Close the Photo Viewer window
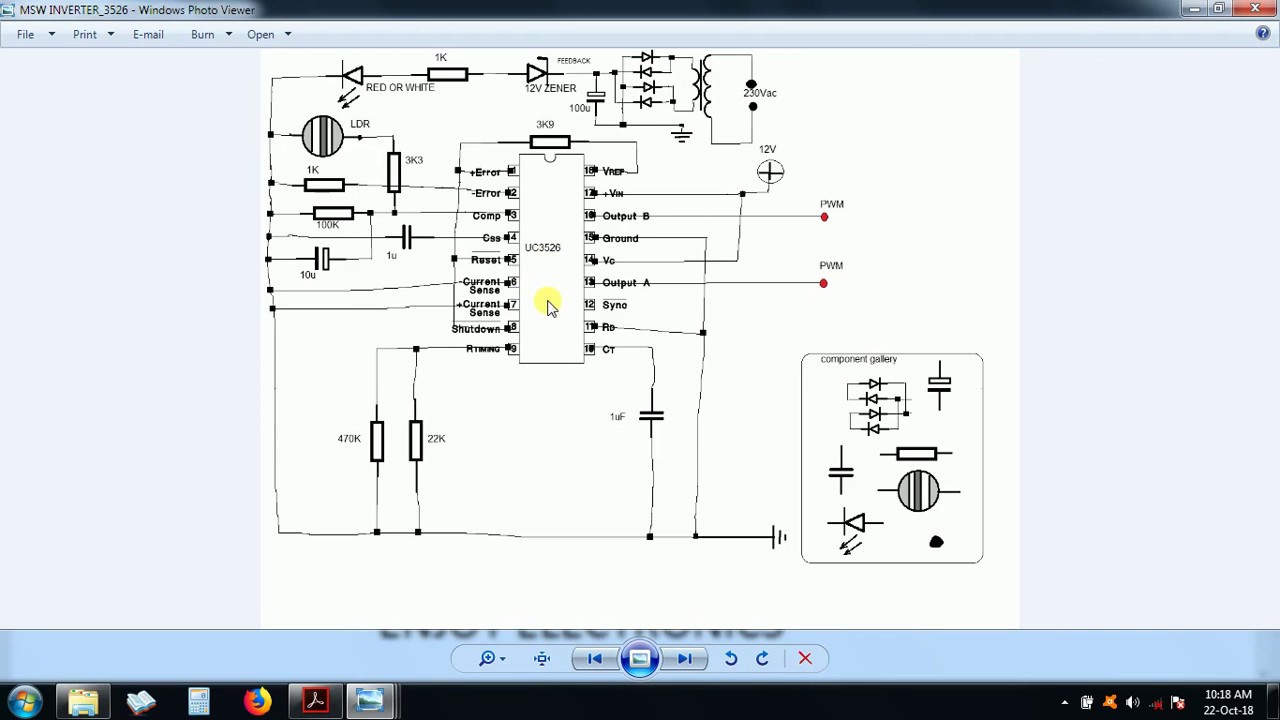1280x720 pixels. pyautogui.click(x=1255, y=9)
